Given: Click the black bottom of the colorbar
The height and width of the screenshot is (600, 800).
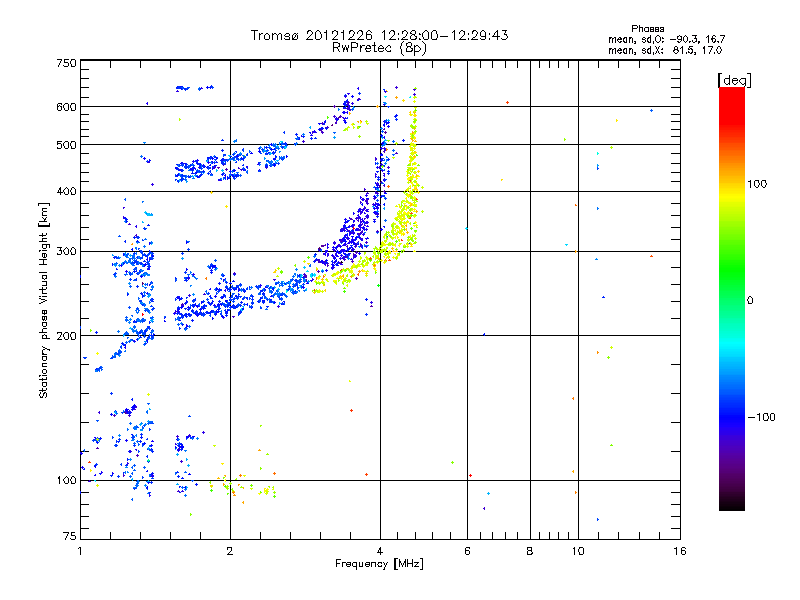Looking at the screenshot, I should click(x=732, y=503).
